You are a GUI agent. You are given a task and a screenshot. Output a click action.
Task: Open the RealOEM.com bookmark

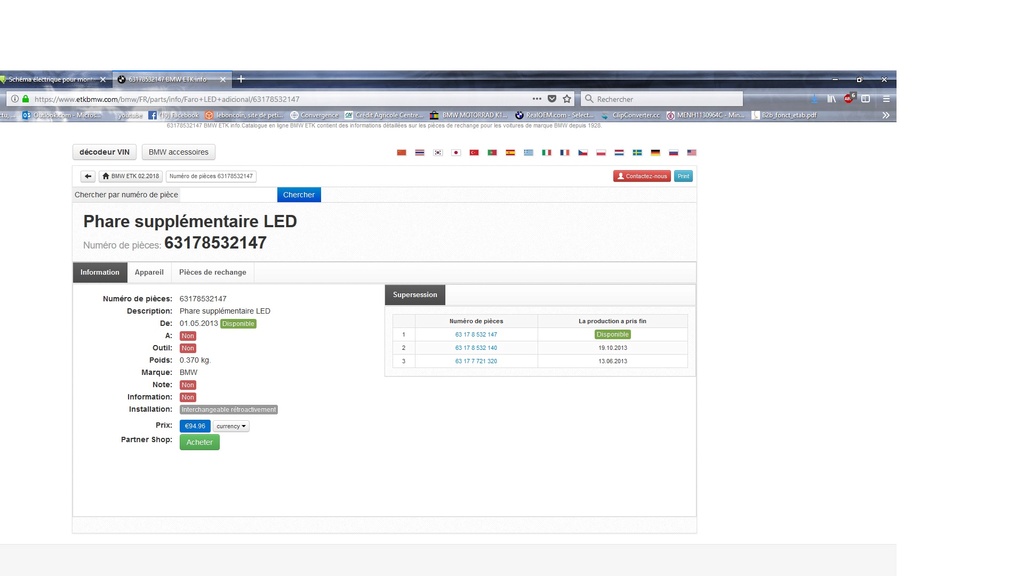pyautogui.click(x=554, y=115)
